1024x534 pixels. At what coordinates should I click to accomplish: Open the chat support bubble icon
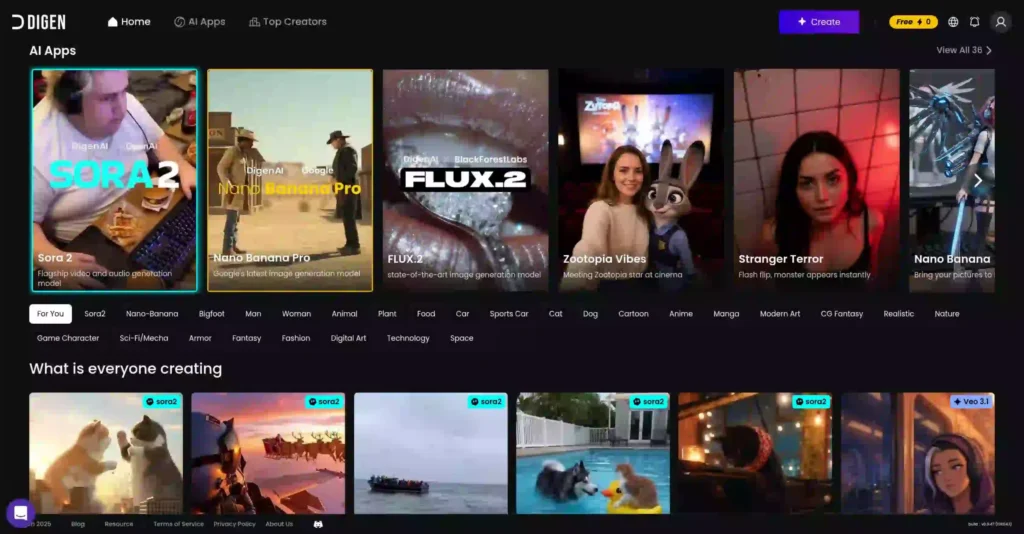pyautogui.click(x=20, y=512)
